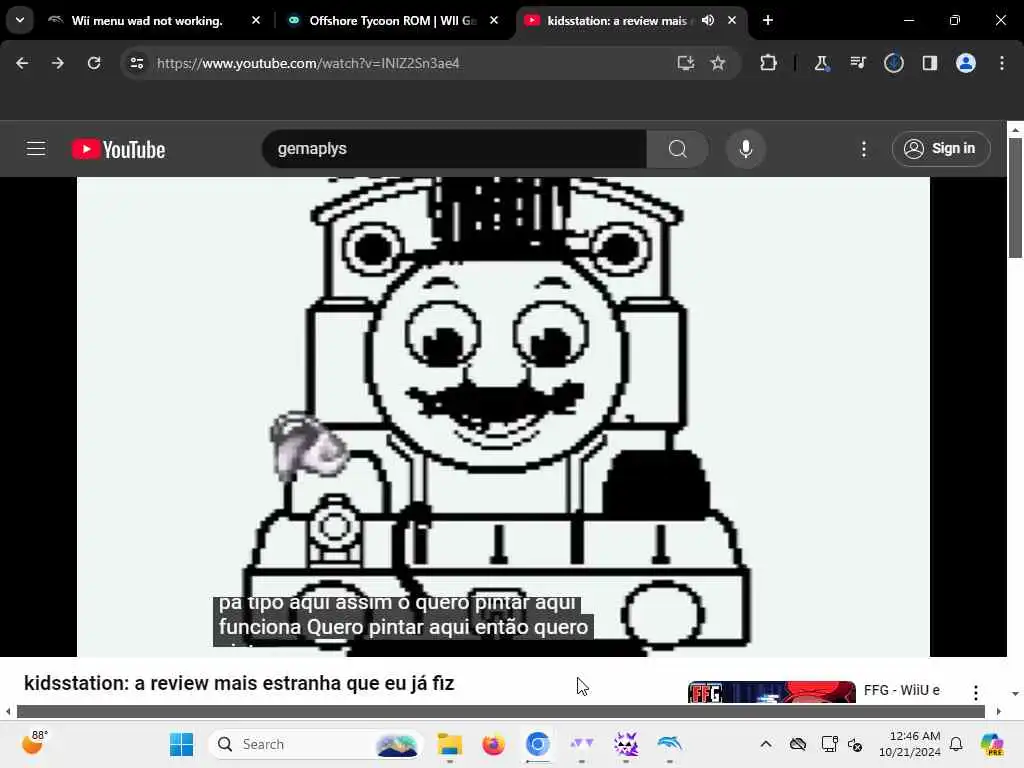Open options menu for FFG video

click(x=976, y=692)
